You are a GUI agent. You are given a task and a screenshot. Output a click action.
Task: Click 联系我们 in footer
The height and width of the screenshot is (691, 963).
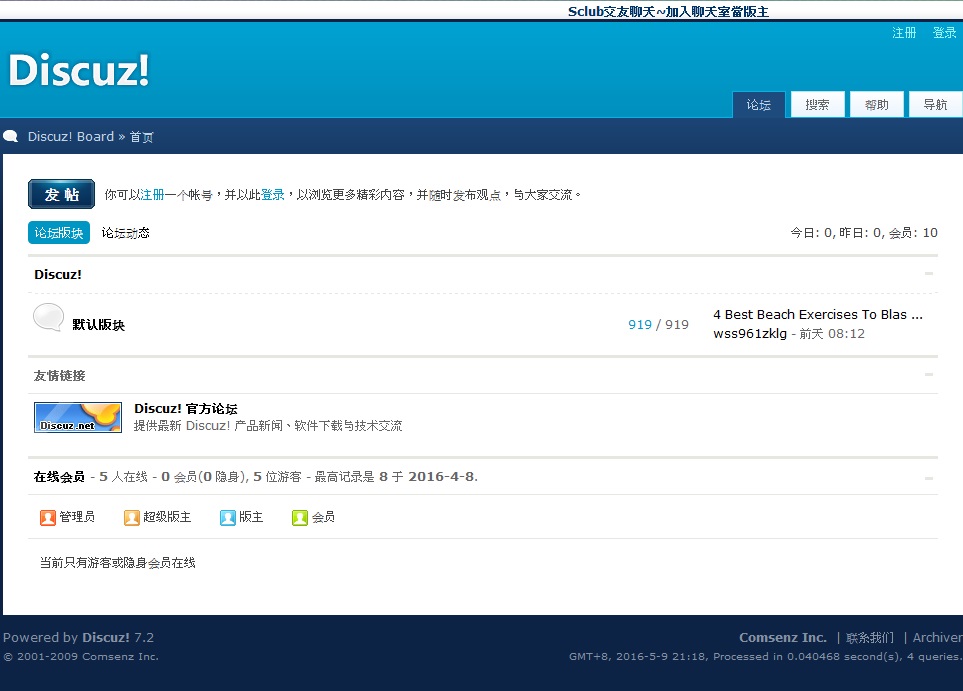[x=870, y=638]
